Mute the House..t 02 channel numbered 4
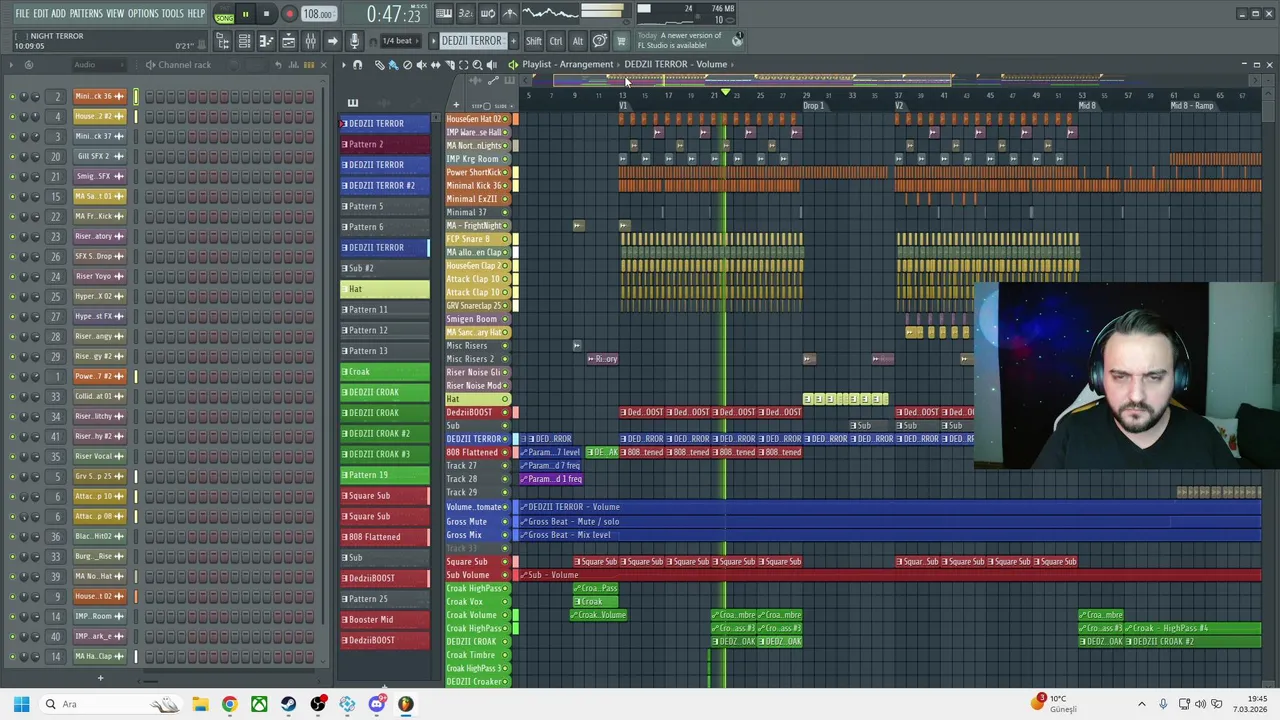 pos(12,116)
